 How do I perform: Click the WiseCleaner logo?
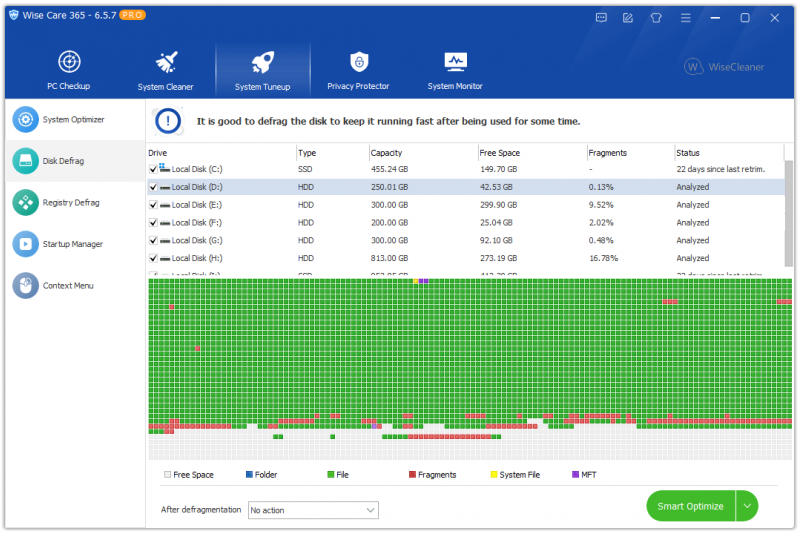coord(724,67)
